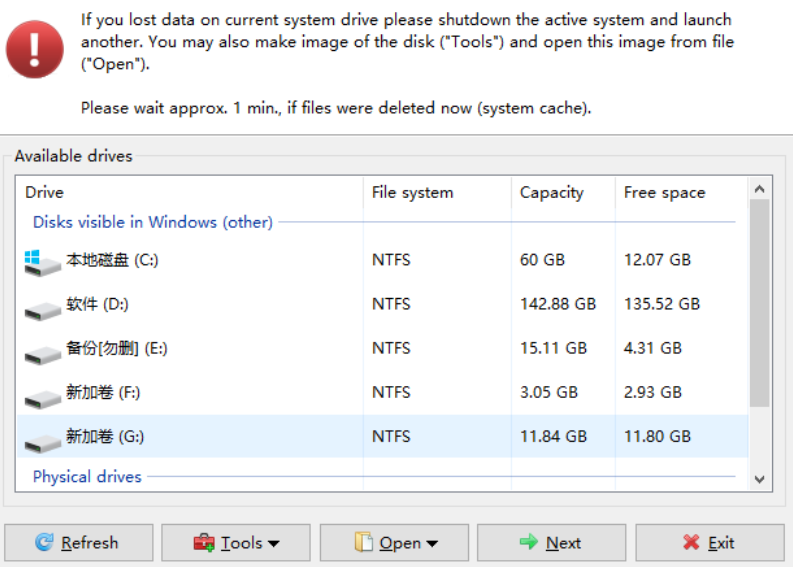793x567 pixels.
Task: Click the G: drive disk icon
Action: click(x=42, y=443)
